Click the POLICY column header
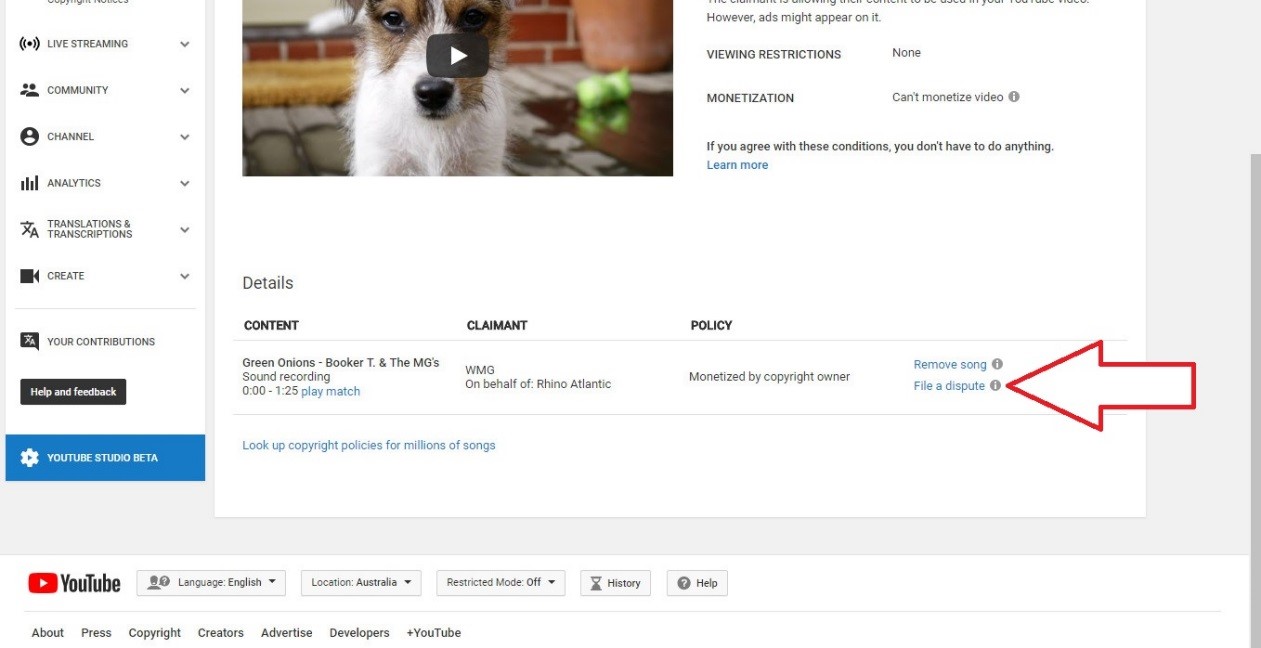The height and width of the screenshot is (648, 1261). pyautogui.click(x=711, y=326)
